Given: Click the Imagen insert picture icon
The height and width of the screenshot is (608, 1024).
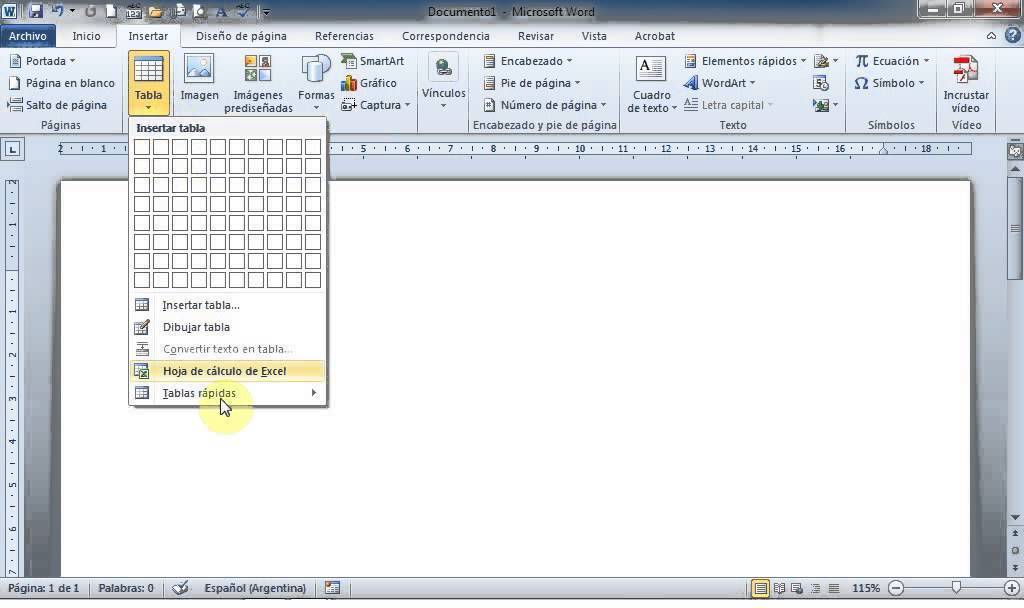Looking at the screenshot, I should pyautogui.click(x=199, y=78).
